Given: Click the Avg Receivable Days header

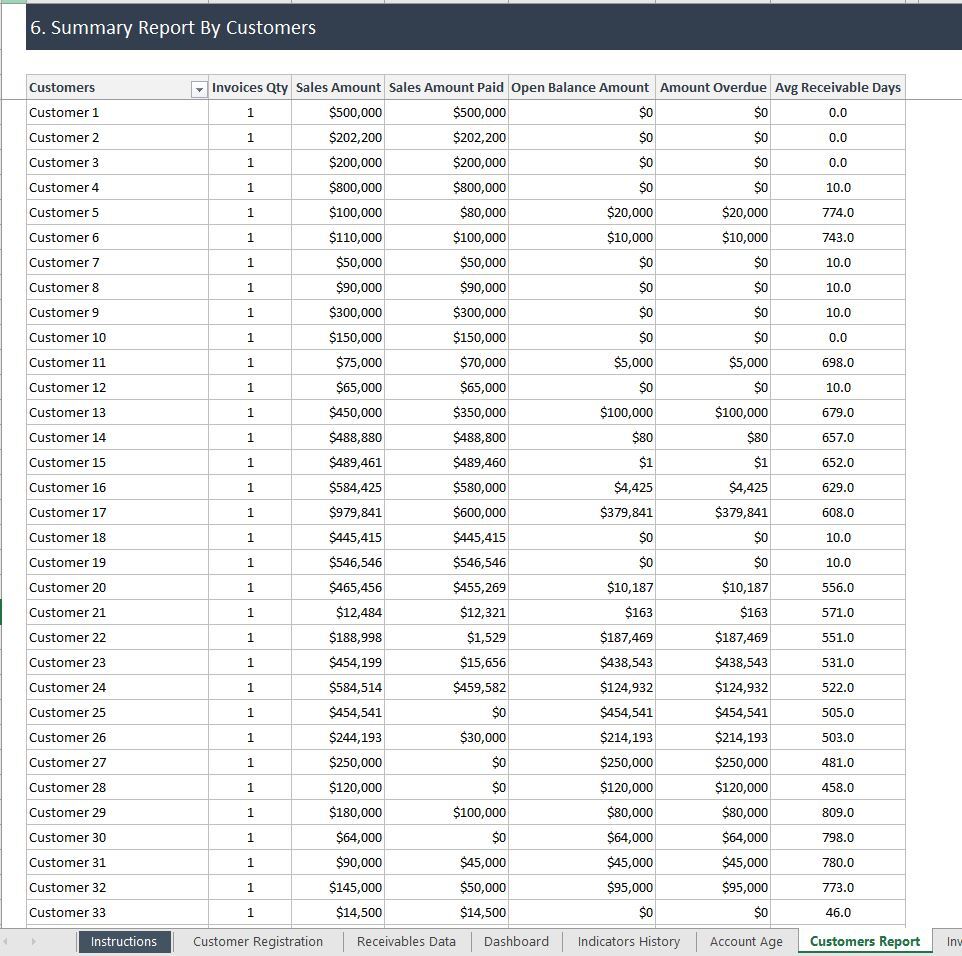Looking at the screenshot, I should (837, 87).
